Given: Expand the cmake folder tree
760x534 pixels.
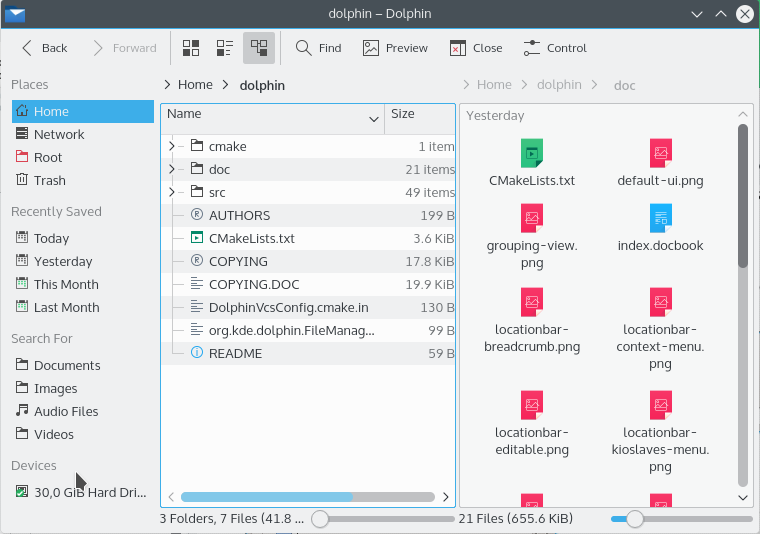Looking at the screenshot, I should (x=172, y=146).
